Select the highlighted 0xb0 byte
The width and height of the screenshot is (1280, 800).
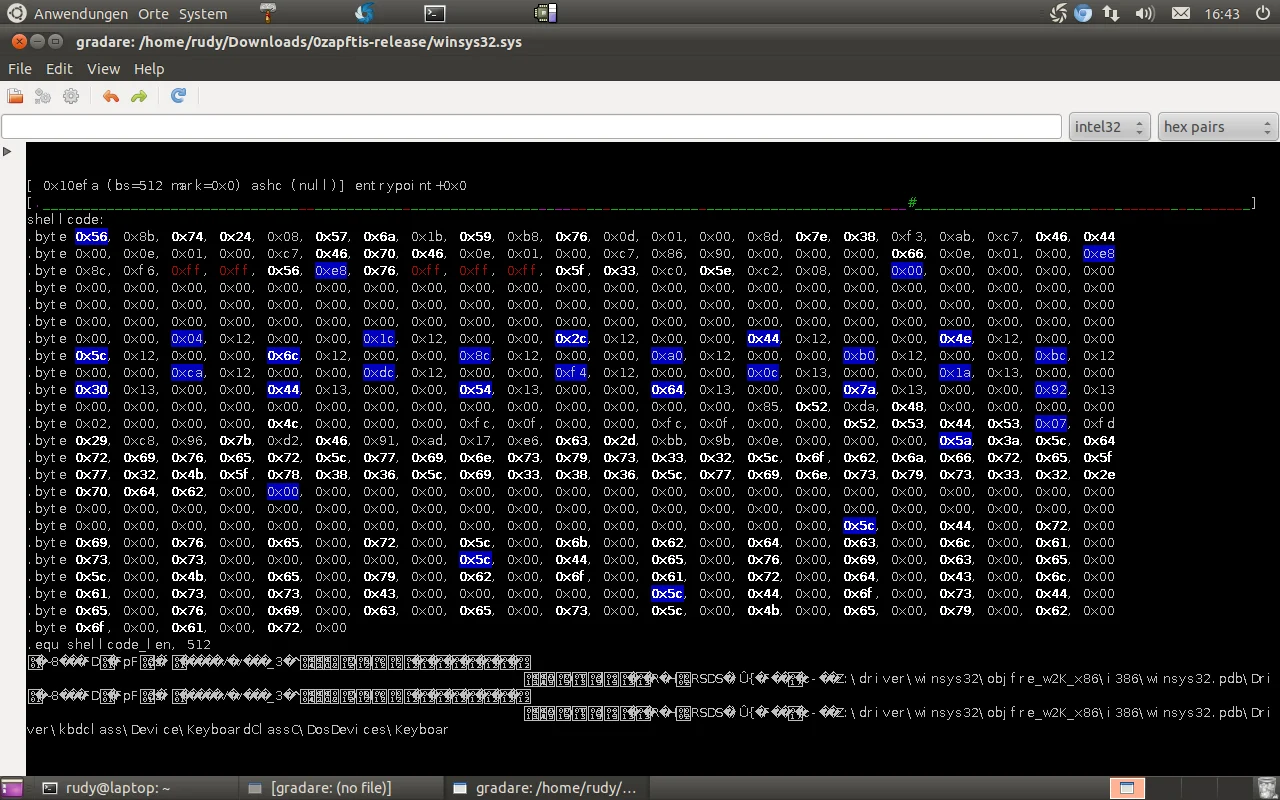[859, 356]
